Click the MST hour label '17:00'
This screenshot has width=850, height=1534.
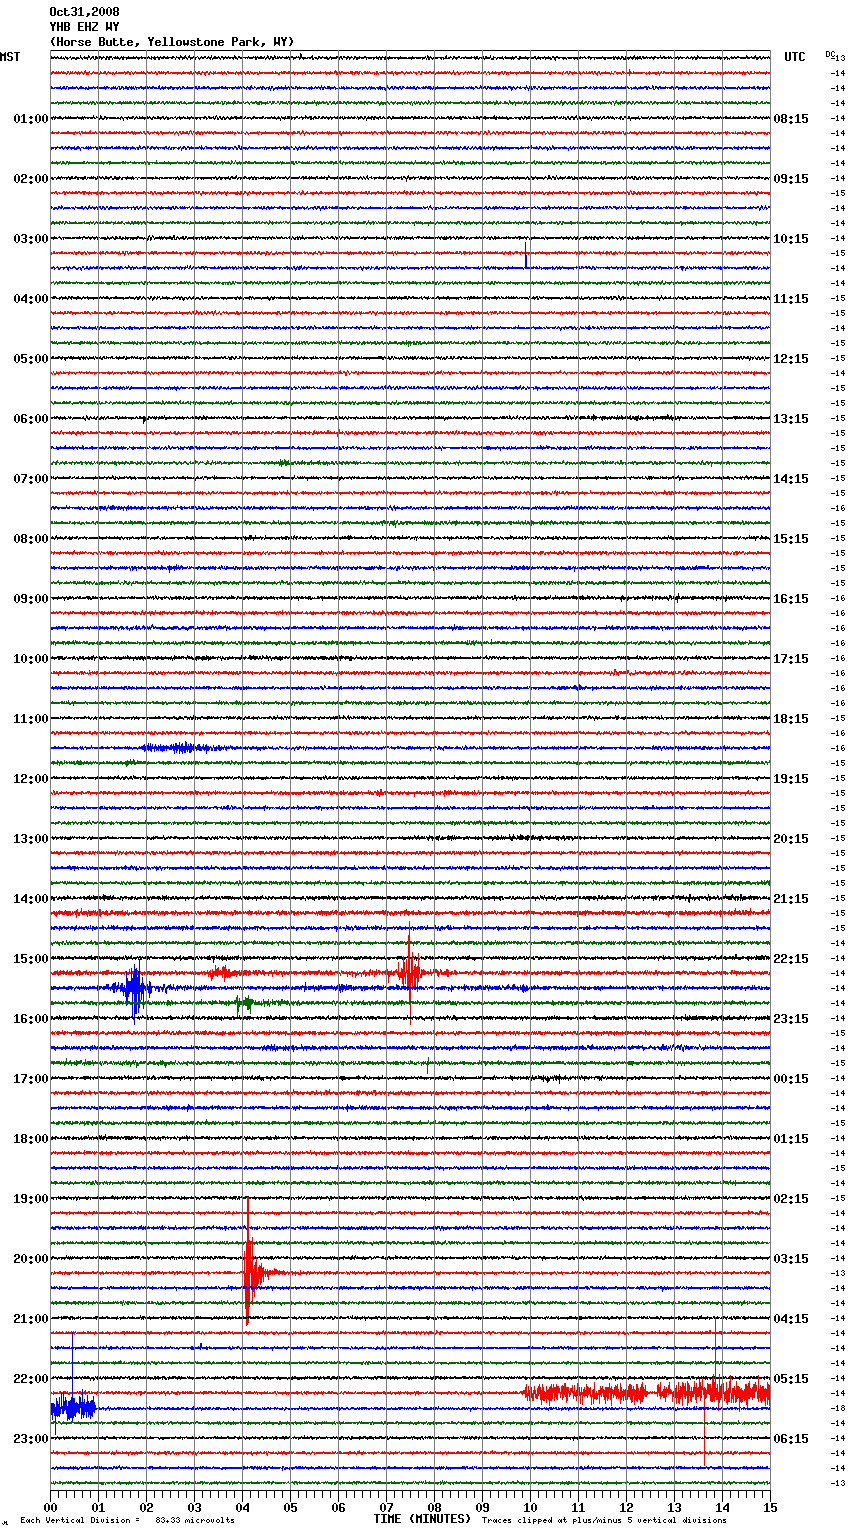[x=31, y=1079]
